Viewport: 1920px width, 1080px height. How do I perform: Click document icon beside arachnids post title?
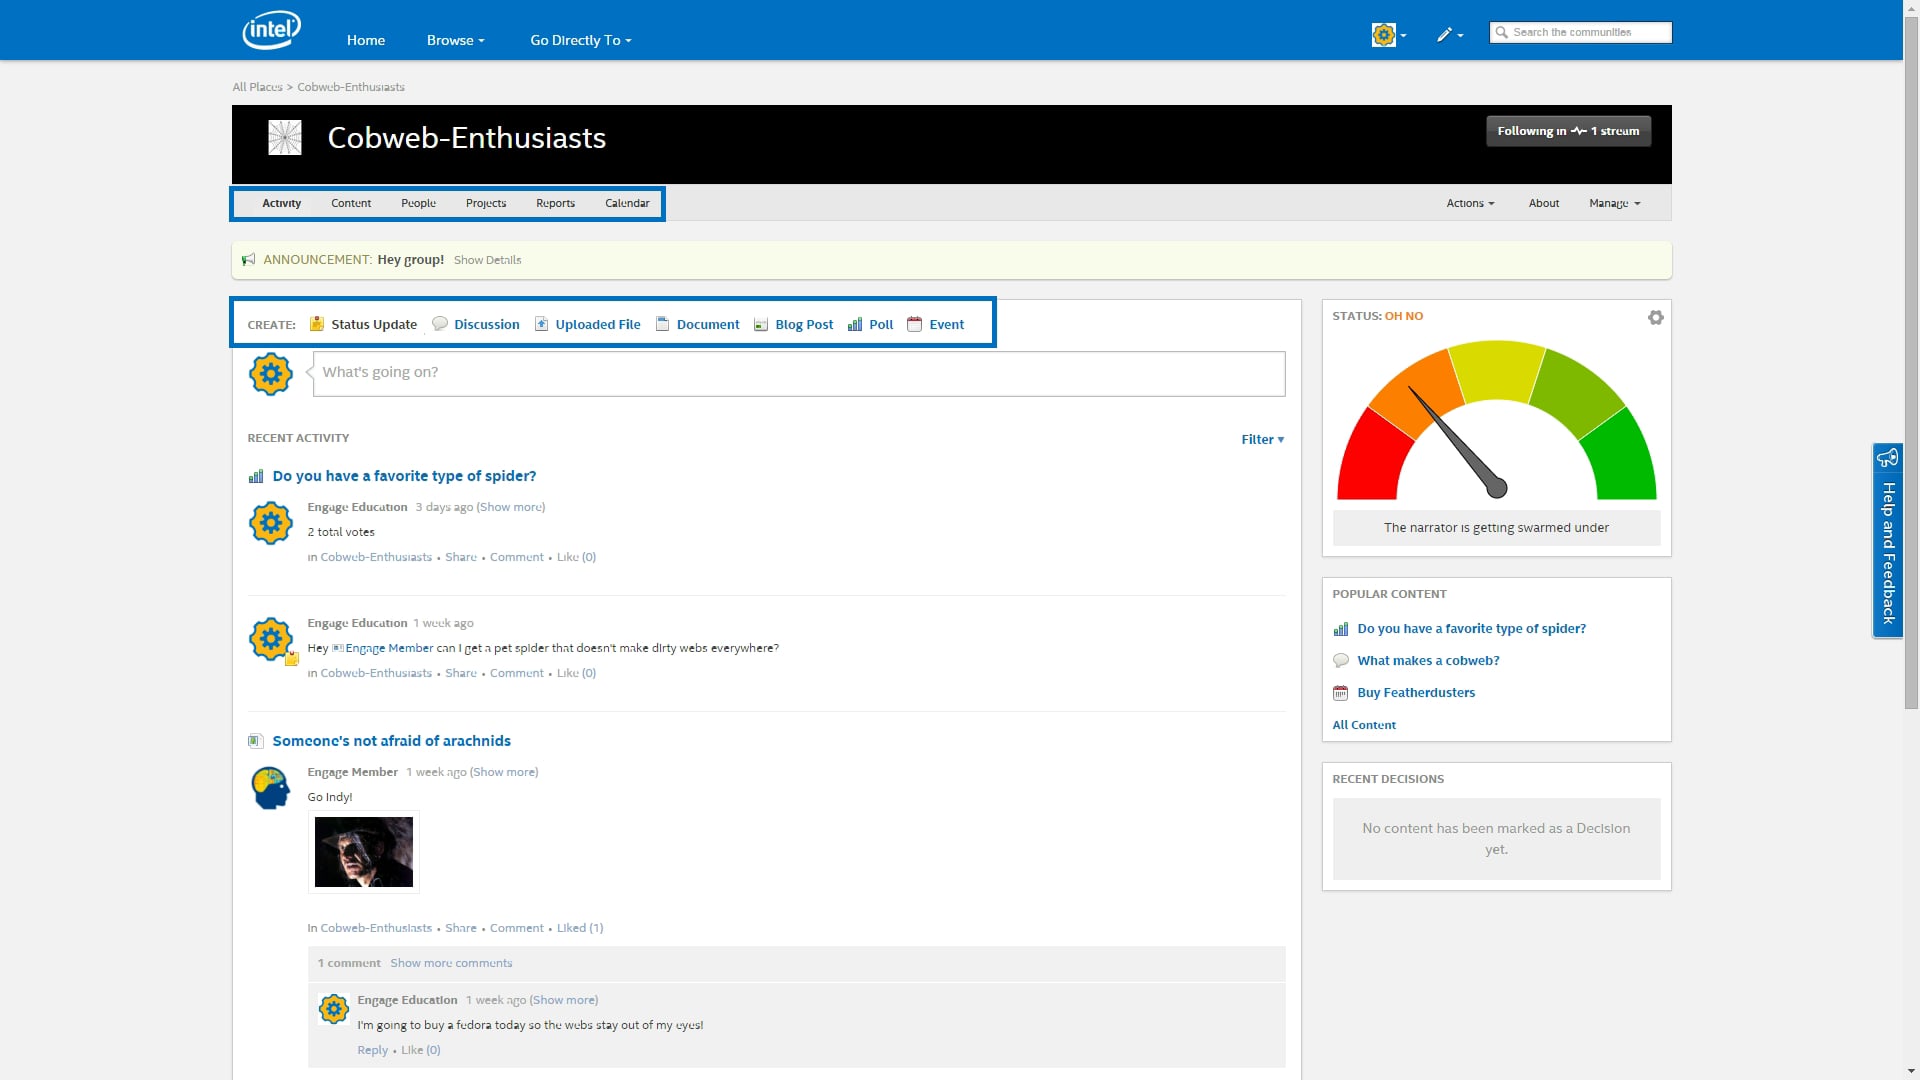[x=256, y=741]
